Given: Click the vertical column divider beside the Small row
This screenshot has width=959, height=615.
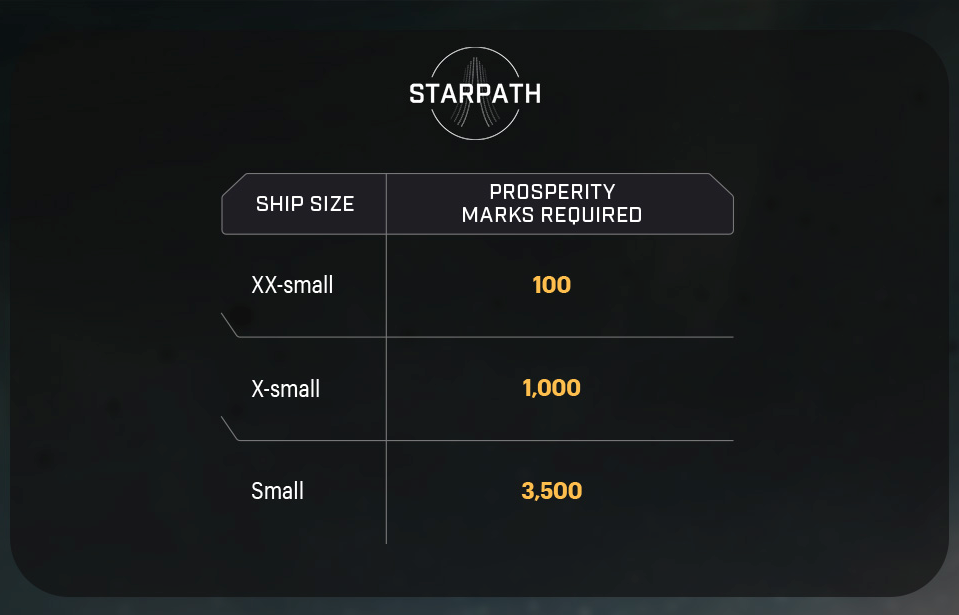Looking at the screenshot, I should click(x=386, y=492).
